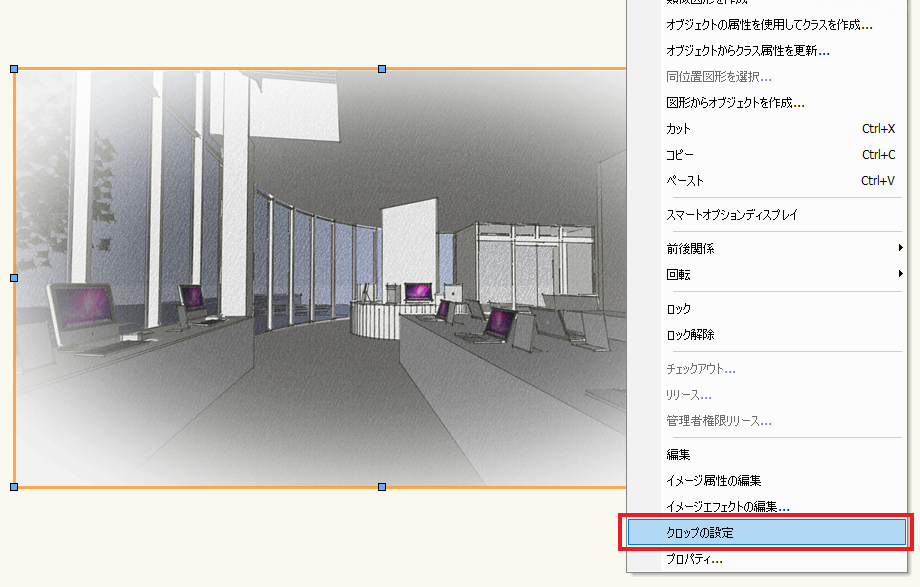Unlock the object with ロック解除
This screenshot has width=920, height=587.
pos(690,335)
